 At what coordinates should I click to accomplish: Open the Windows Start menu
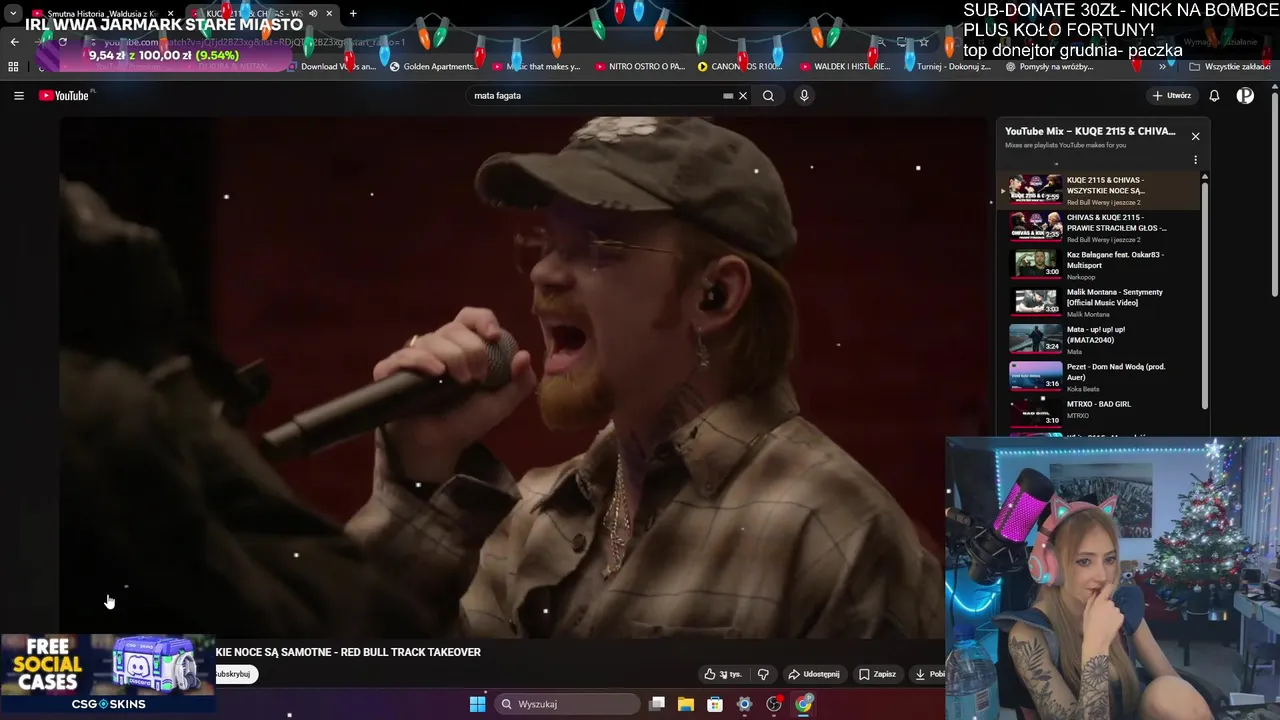(478, 704)
